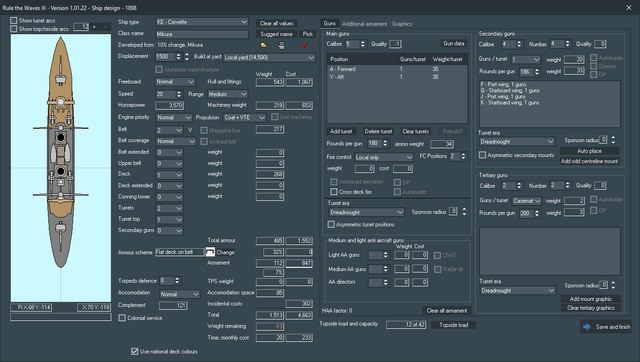Screen dimensions: 640x362
Task: Click the main Rounds per gun stepper
Action: tap(385, 143)
